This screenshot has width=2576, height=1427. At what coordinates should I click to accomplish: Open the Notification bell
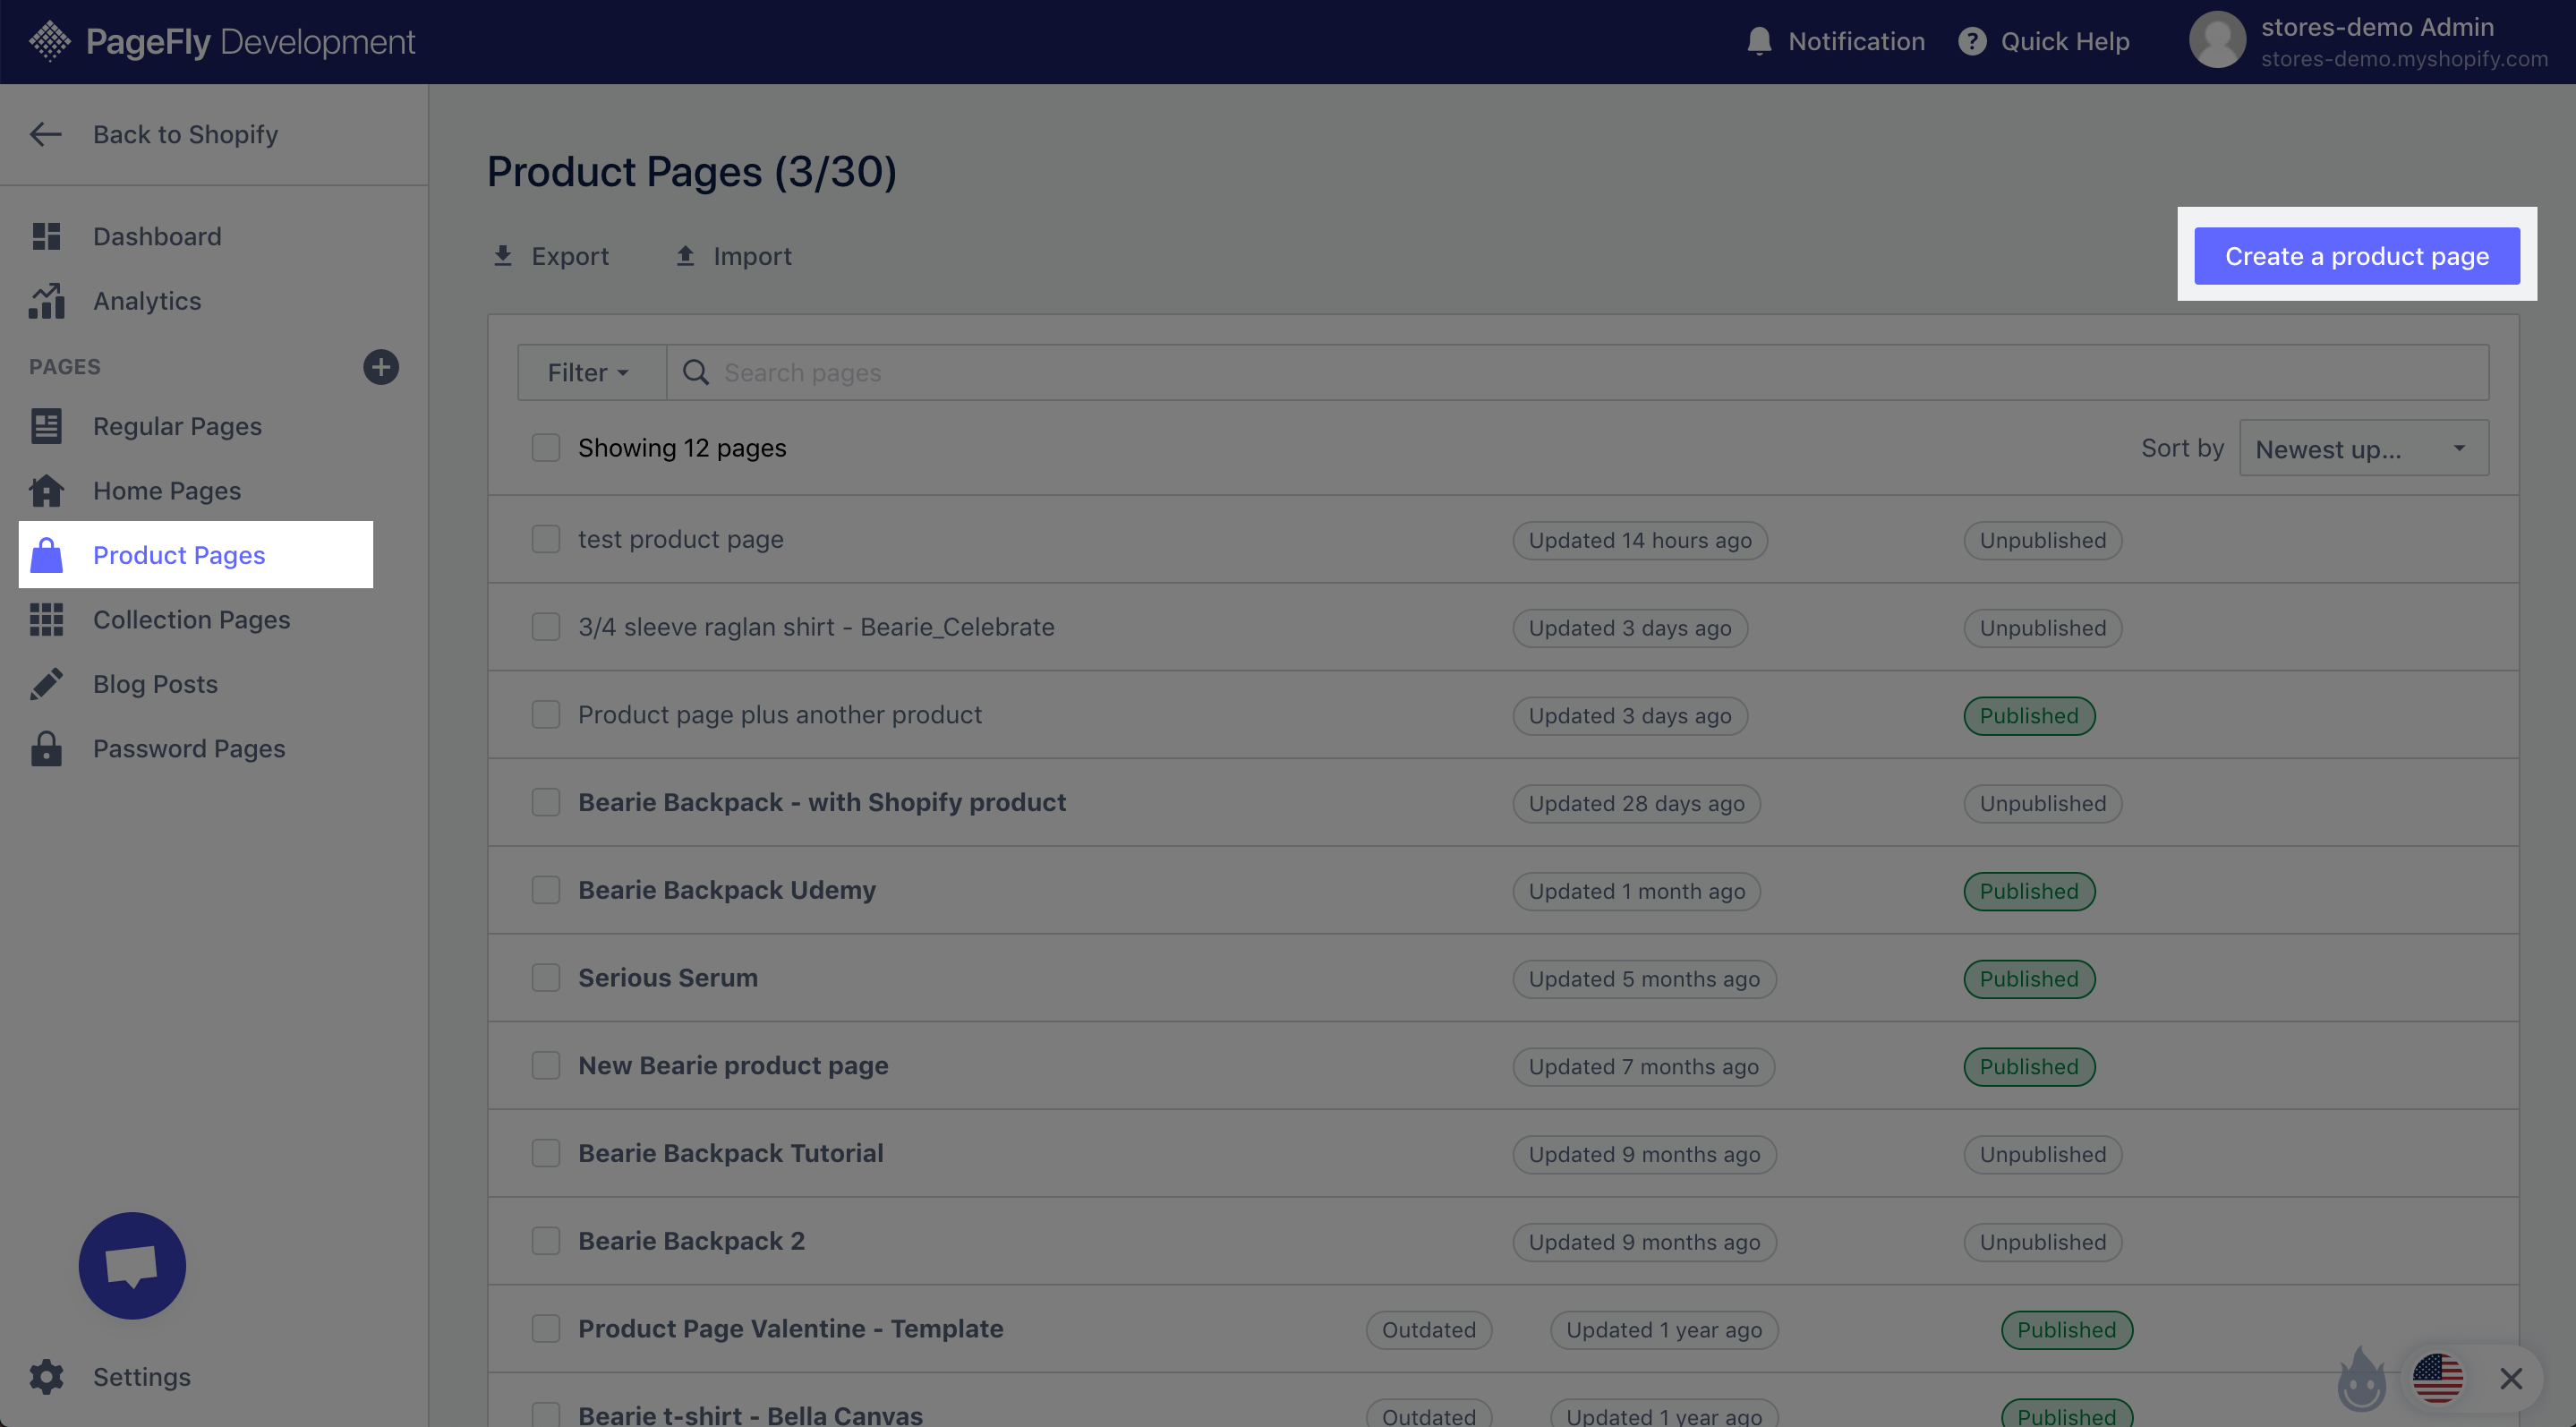tap(1759, 41)
